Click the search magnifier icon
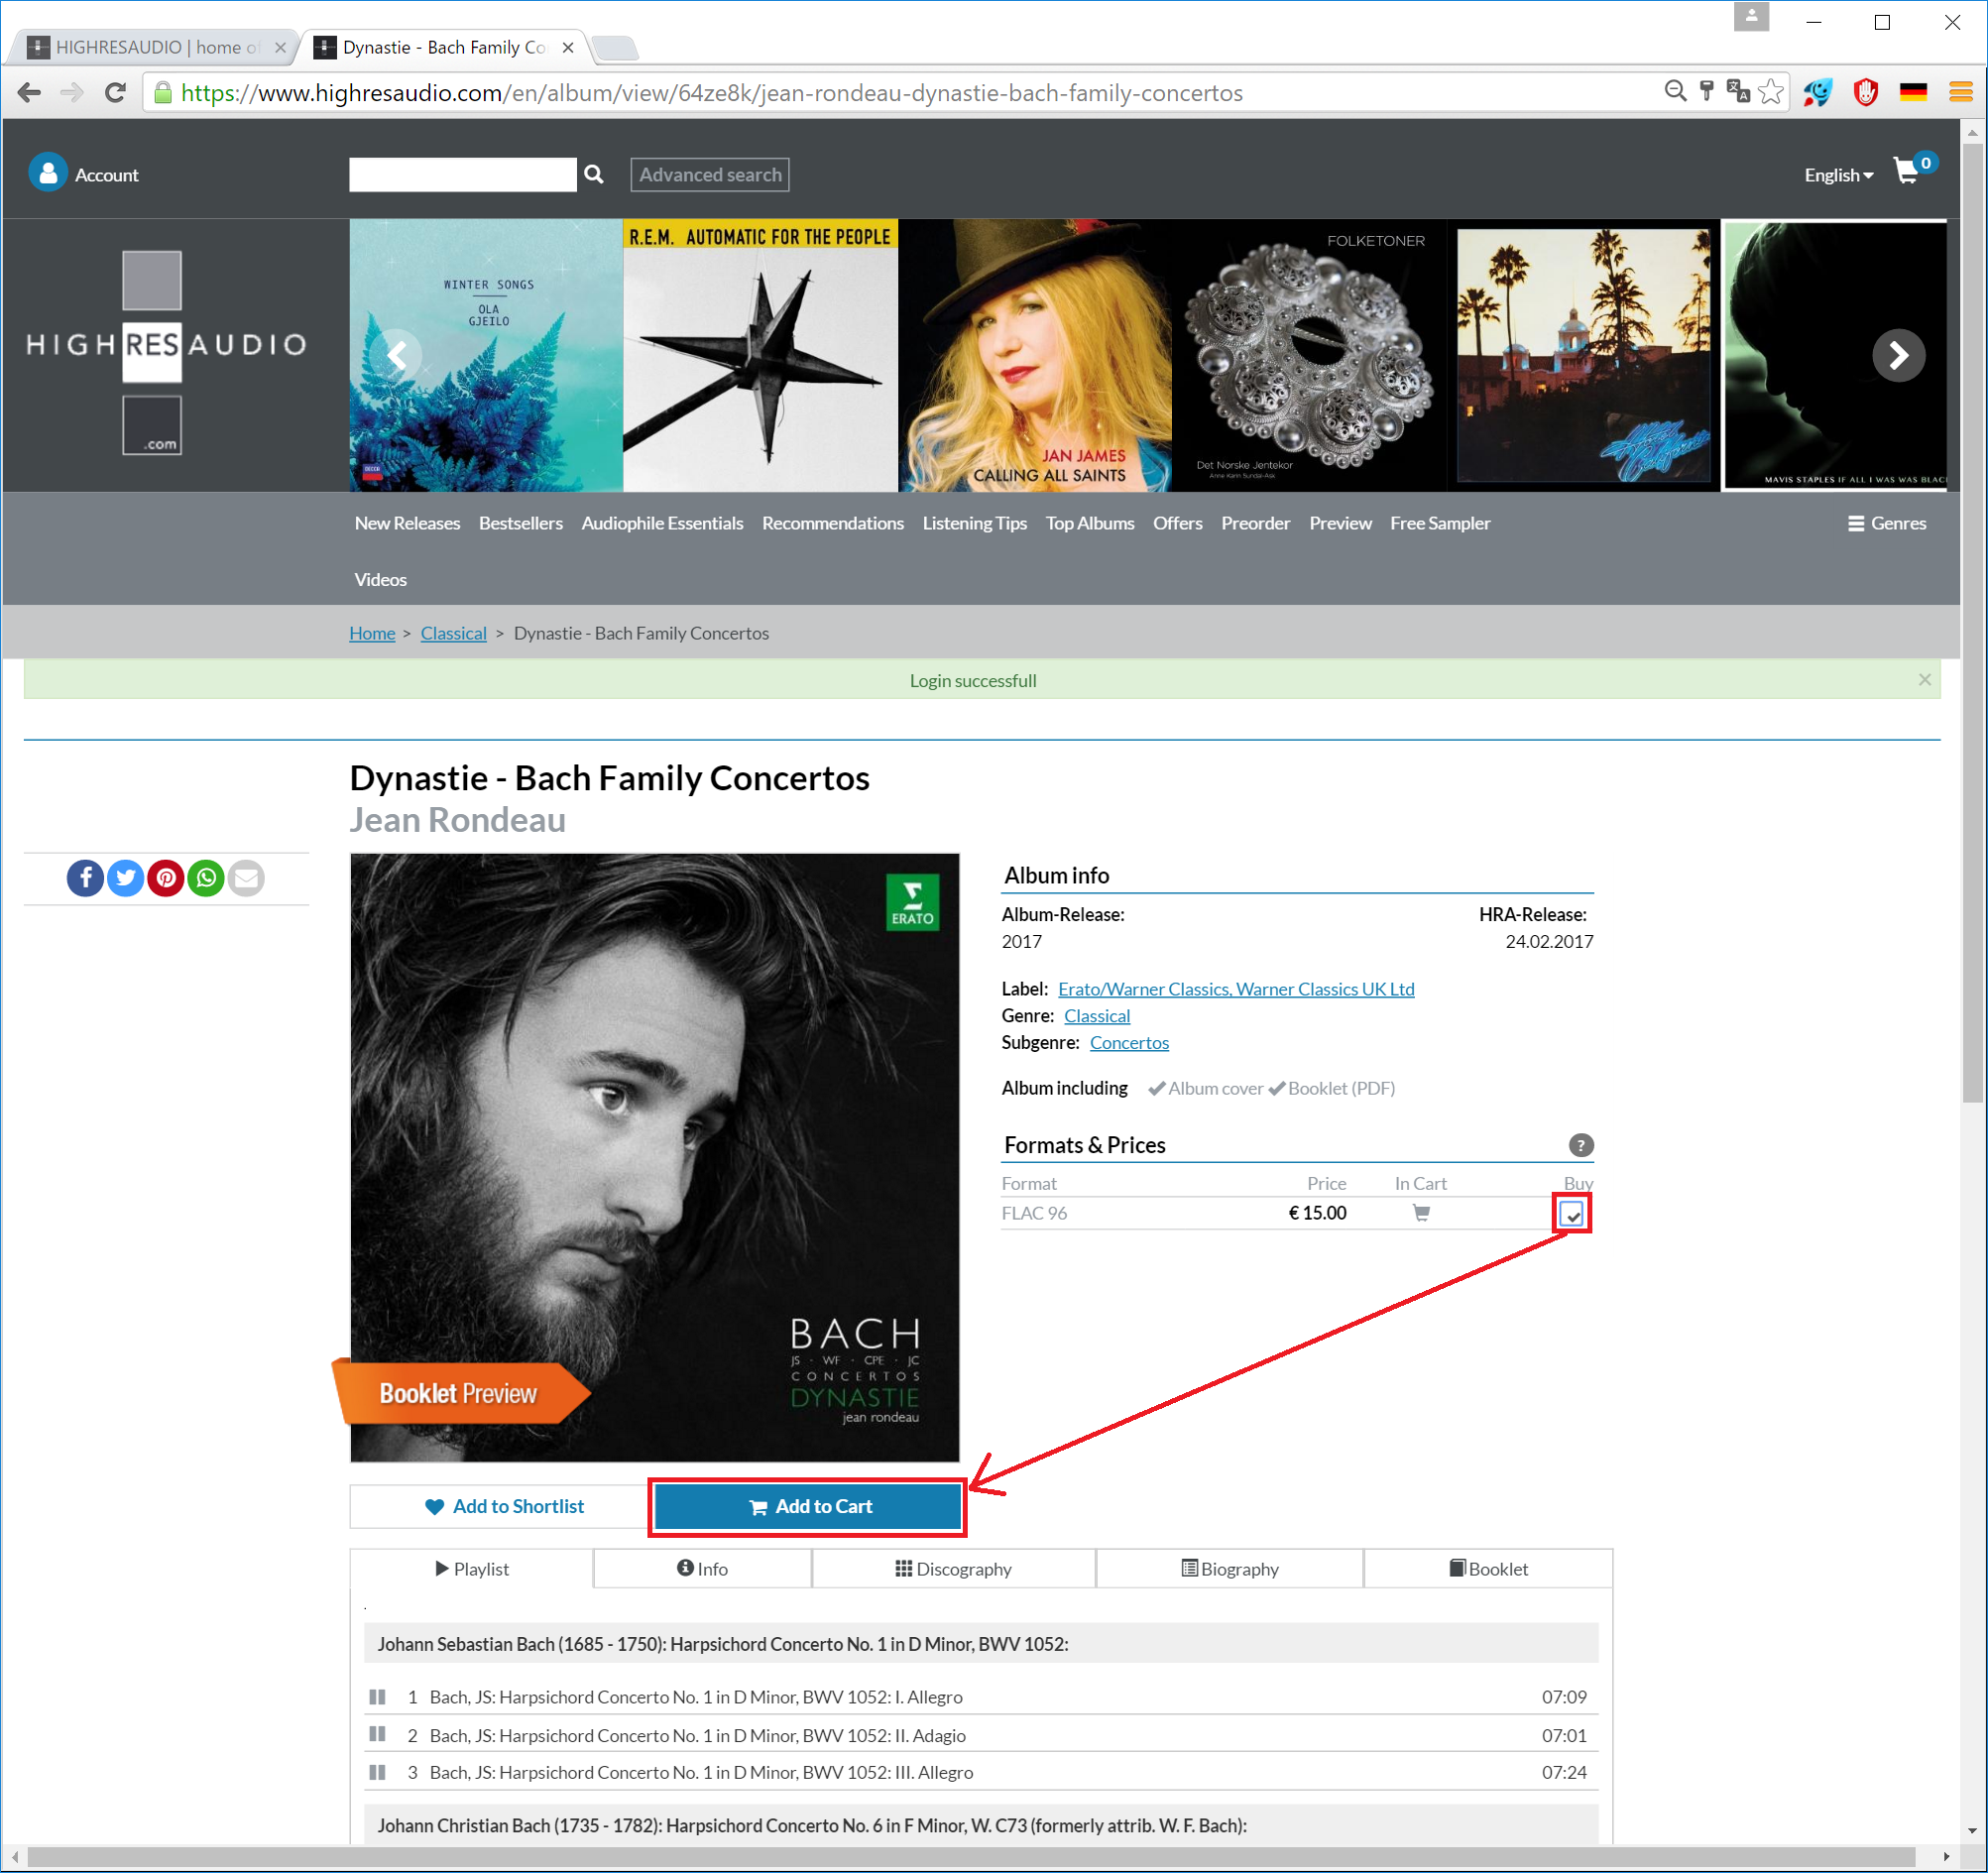 [x=594, y=174]
